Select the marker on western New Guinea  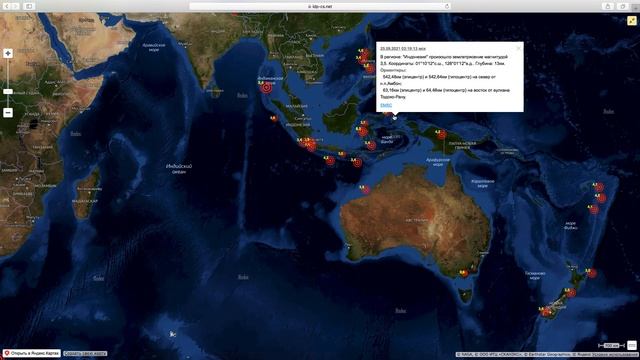point(442,135)
